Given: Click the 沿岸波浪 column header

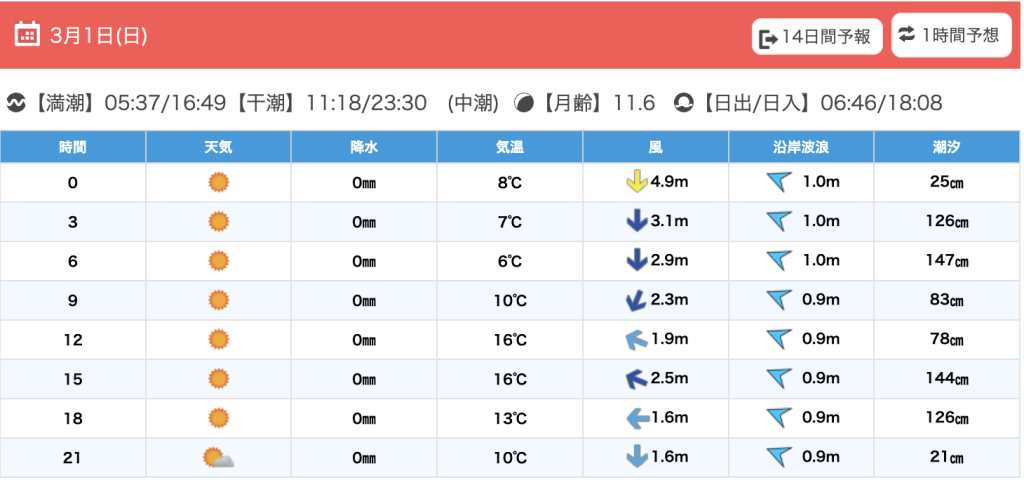Looking at the screenshot, I should click(x=801, y=147).
